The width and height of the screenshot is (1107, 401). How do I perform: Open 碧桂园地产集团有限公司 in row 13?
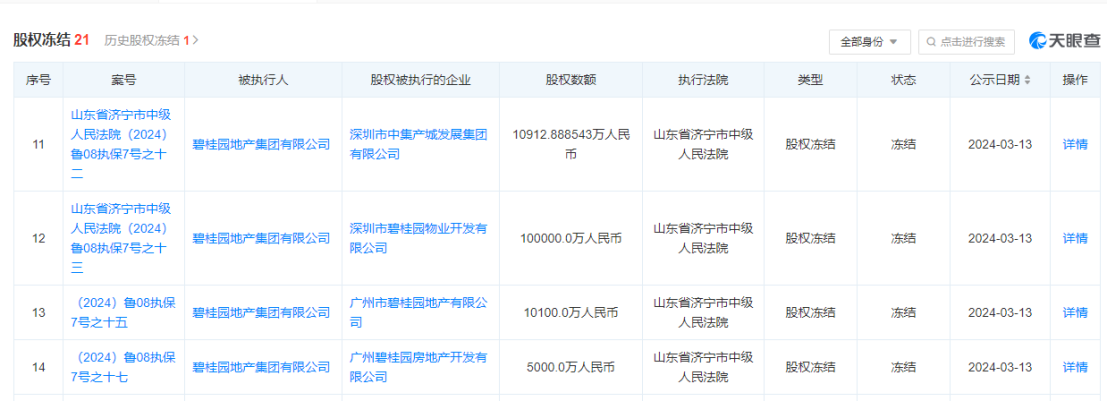[261, 312]
